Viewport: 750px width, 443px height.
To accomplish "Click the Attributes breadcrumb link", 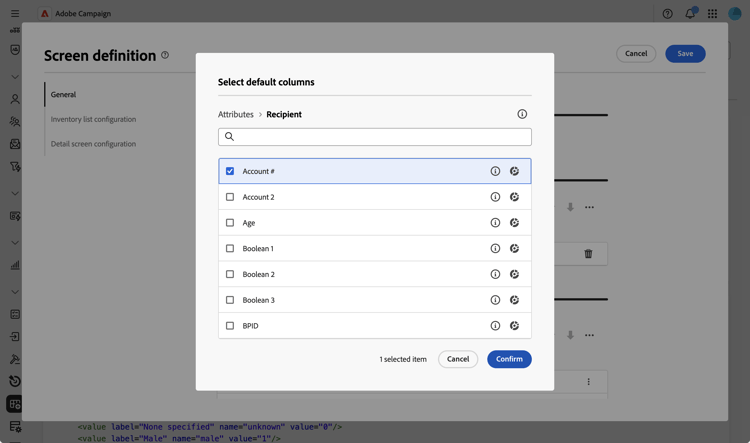I will [x=236, y=114].
